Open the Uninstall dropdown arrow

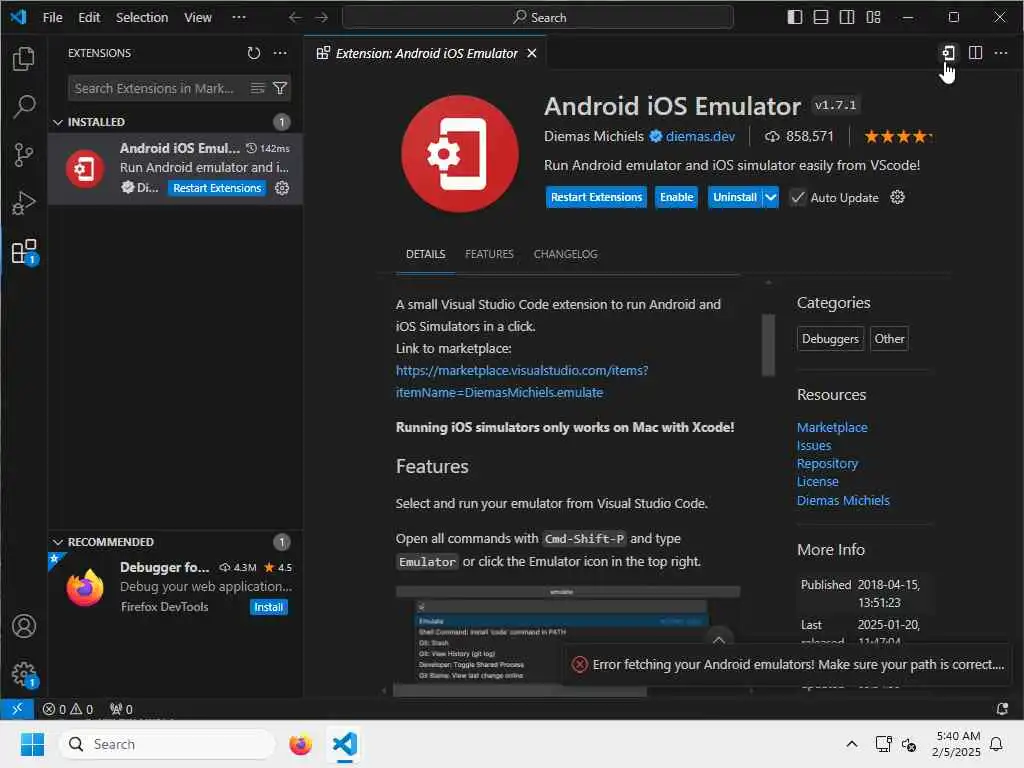(x=771, y=197)
